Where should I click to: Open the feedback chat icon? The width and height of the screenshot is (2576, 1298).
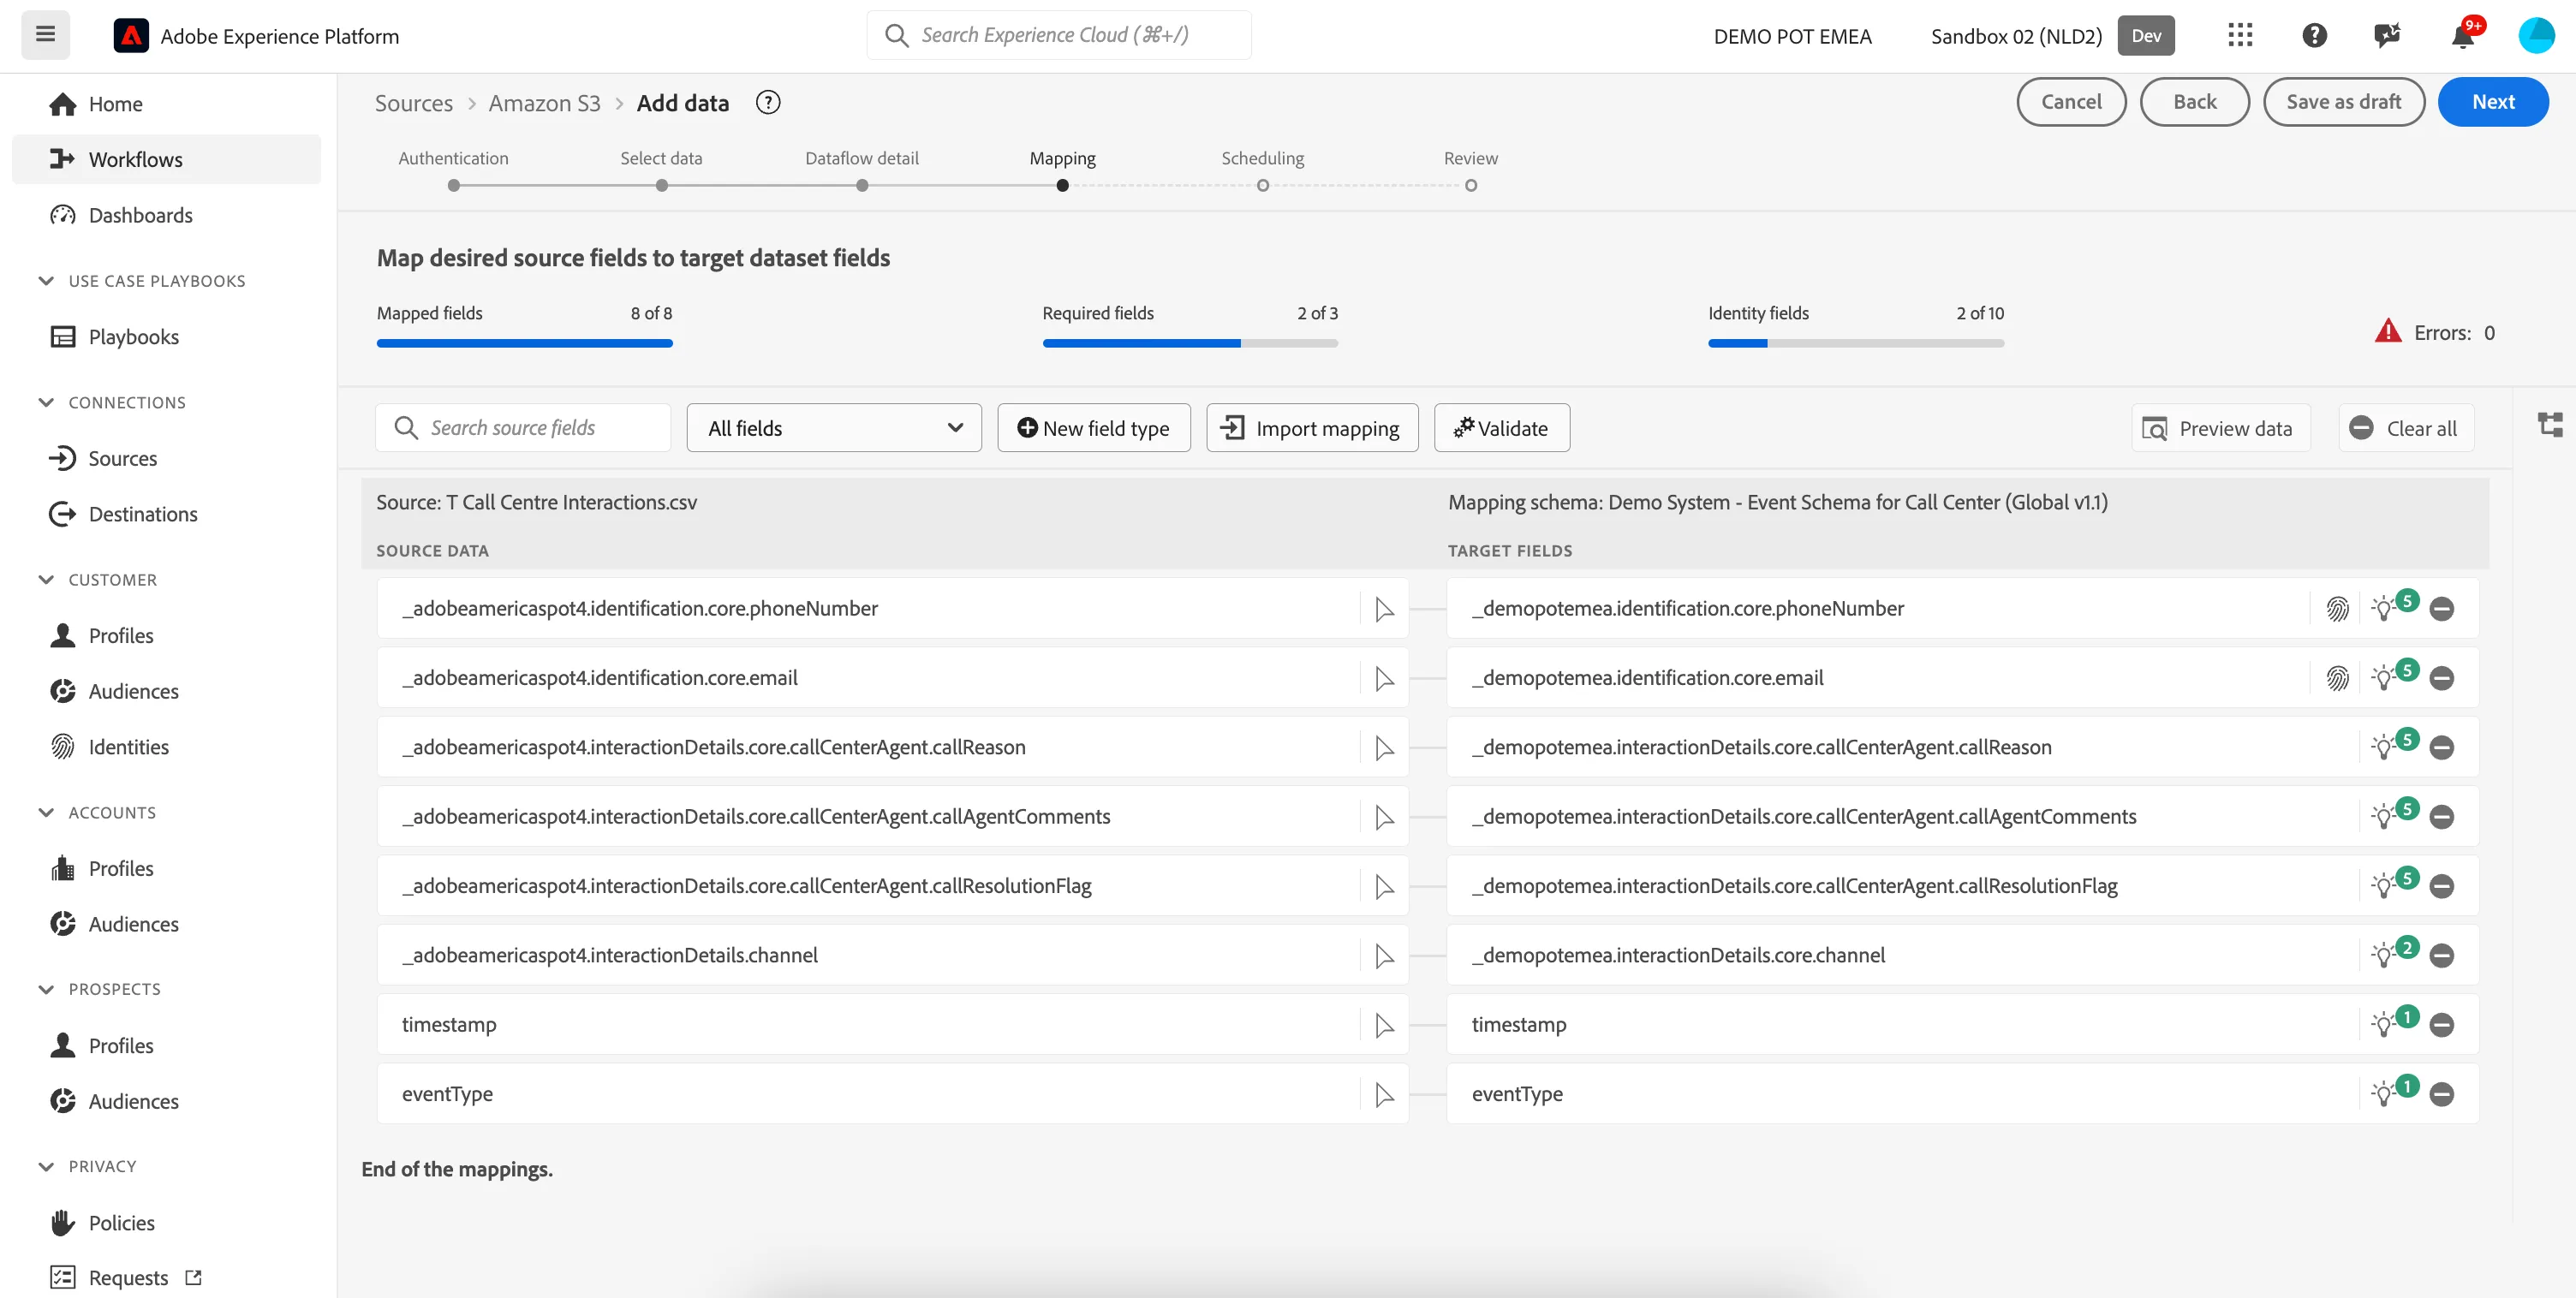click(x=2387, y=36)
